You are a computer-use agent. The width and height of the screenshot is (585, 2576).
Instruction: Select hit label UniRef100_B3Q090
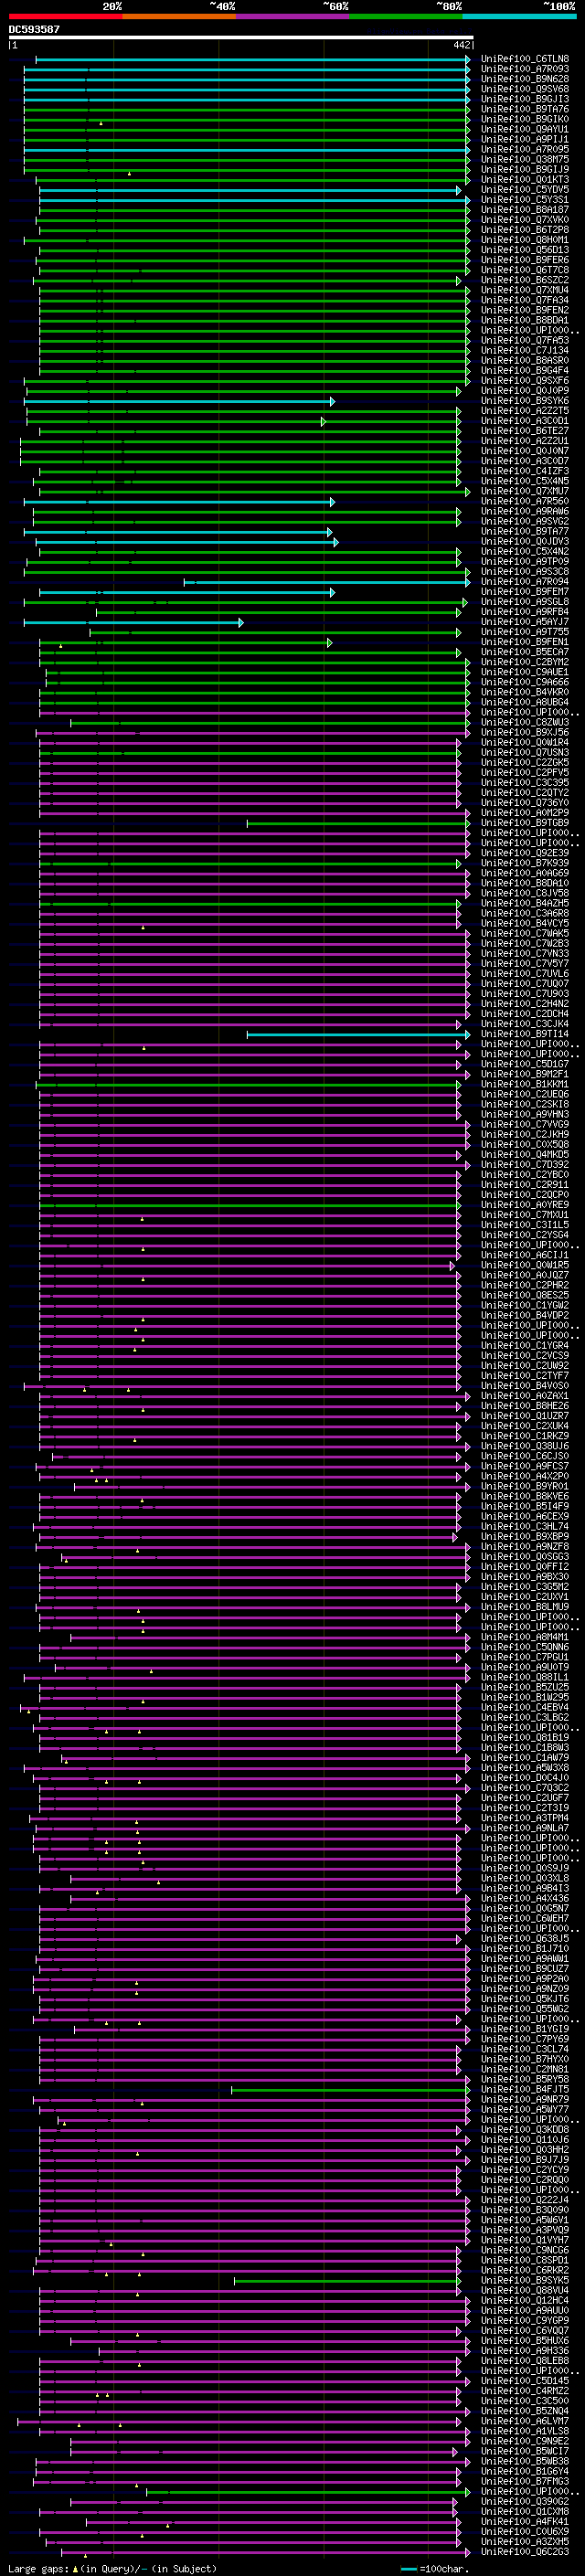(525, 2210)
